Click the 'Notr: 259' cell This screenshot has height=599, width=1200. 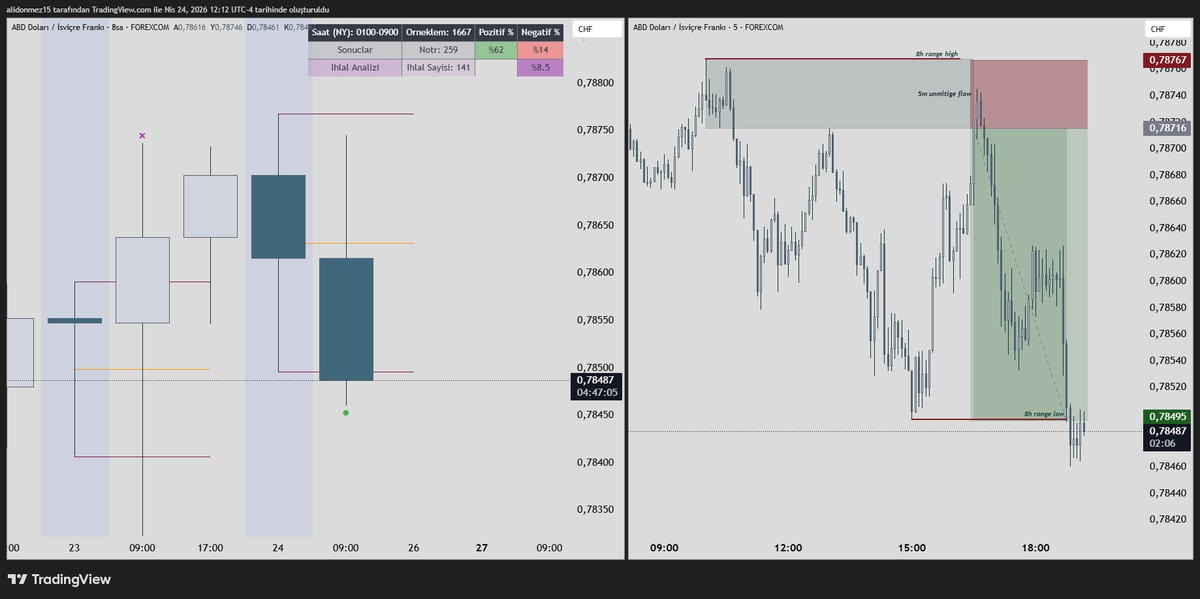pyautogui.click(x=438, y=50)
